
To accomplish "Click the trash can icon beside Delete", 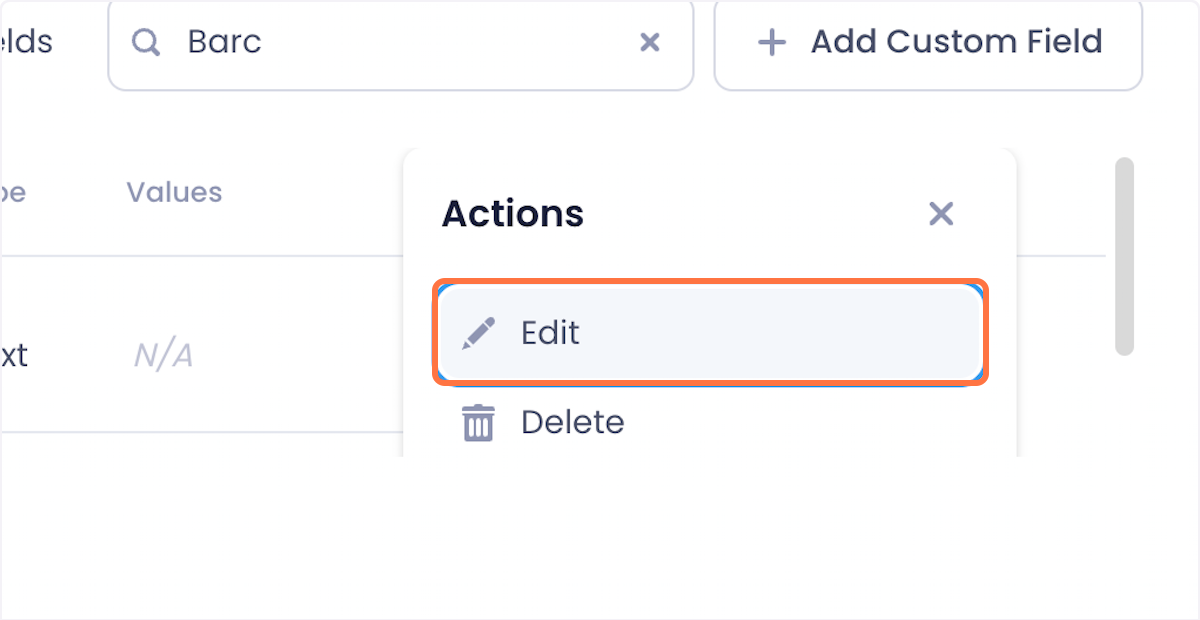I will coord(478,422).
